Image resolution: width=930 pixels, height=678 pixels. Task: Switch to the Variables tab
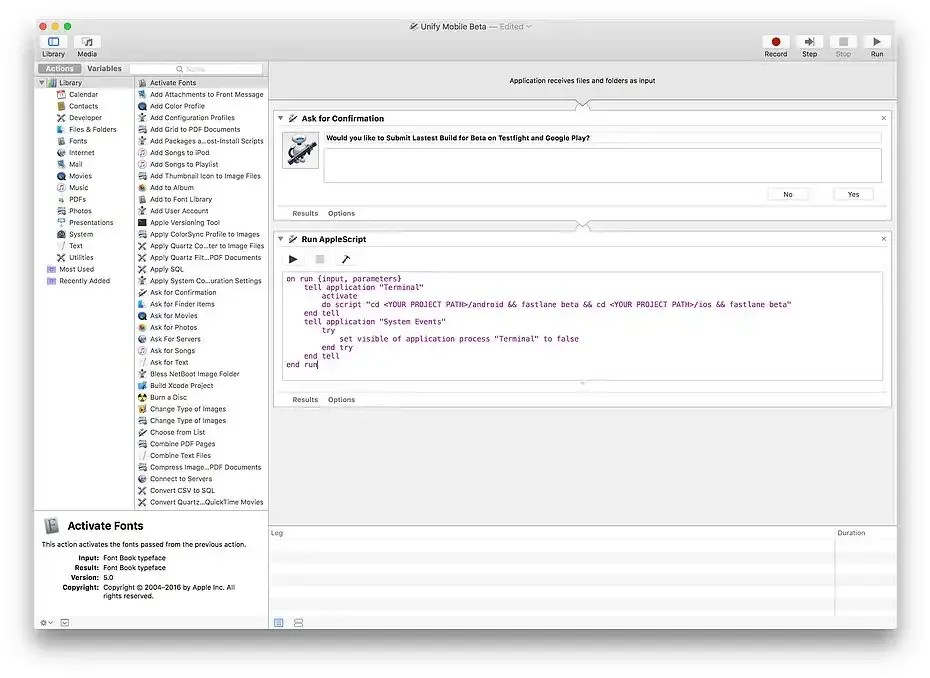104,69
